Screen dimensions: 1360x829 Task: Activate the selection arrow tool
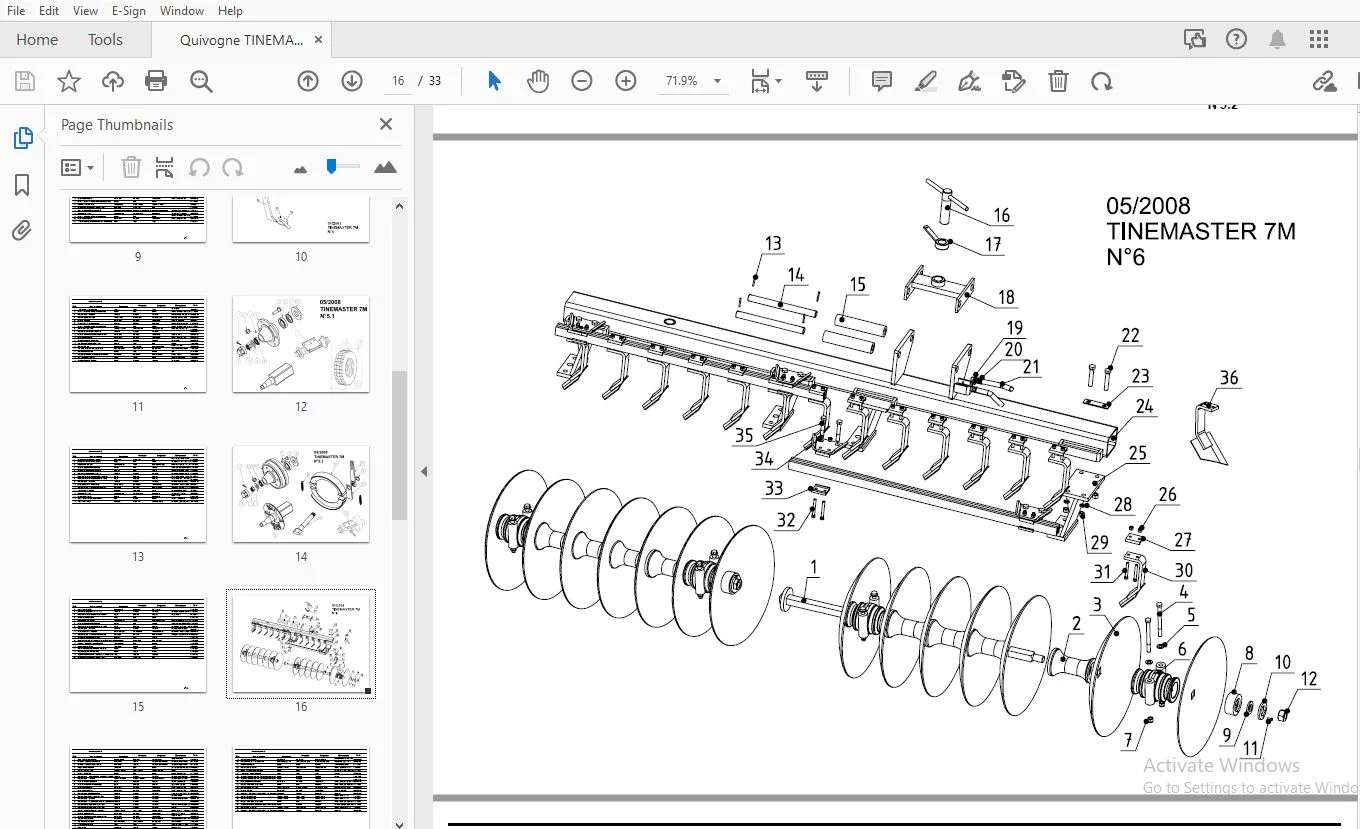[x=494, y=81]
